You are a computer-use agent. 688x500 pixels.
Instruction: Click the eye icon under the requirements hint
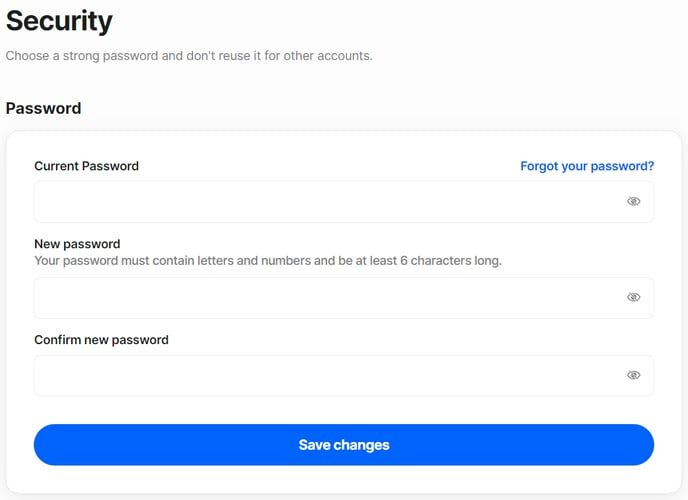point(633,297)
